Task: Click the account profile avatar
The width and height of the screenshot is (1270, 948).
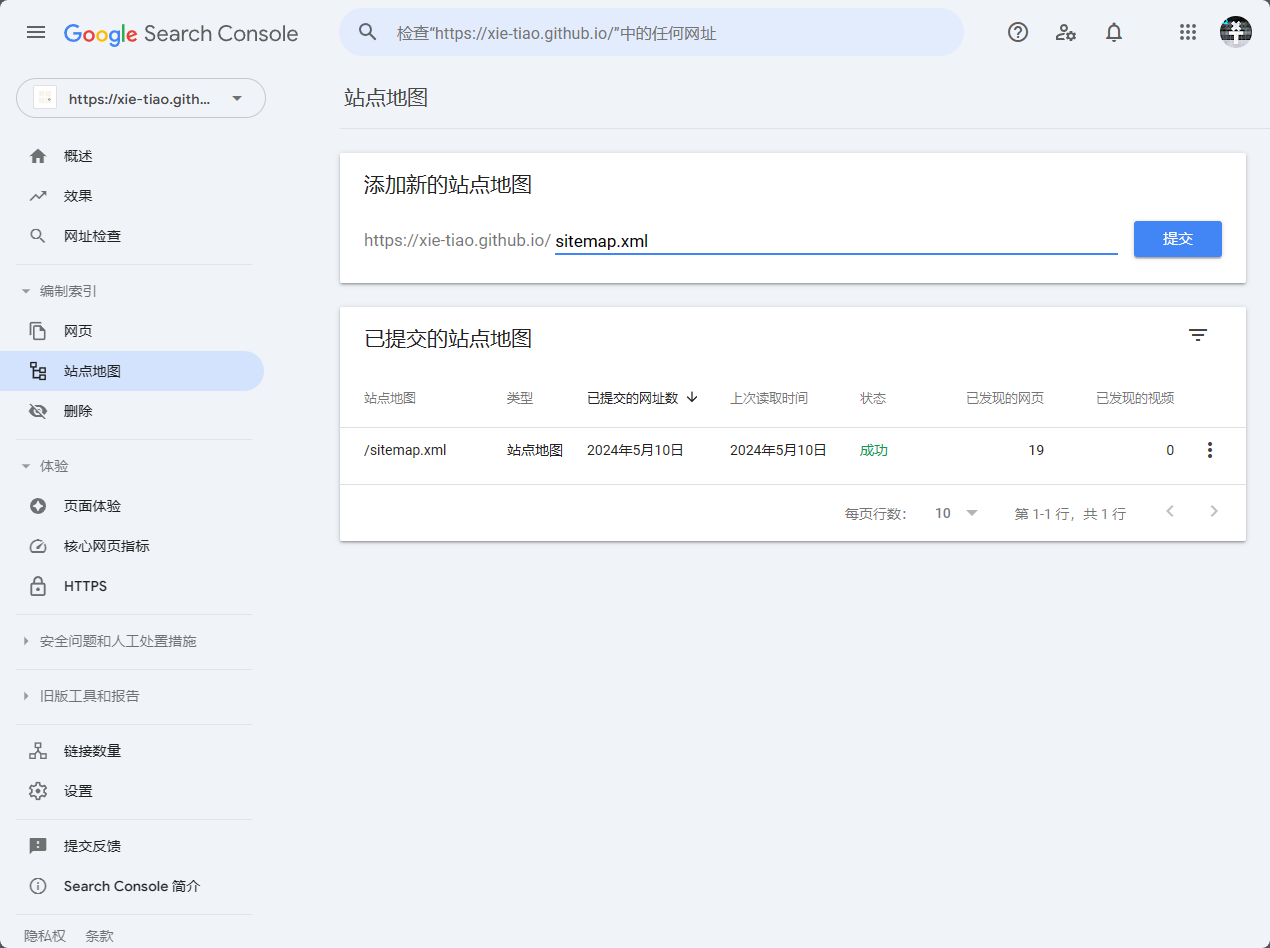Action: 1236,32
